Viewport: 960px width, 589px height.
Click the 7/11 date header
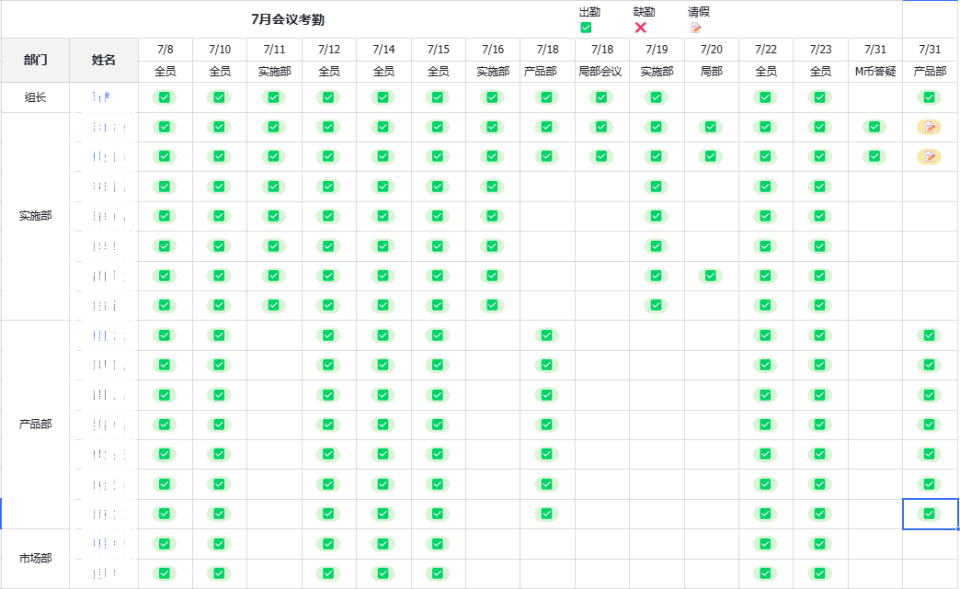click(x=274, y=50)
